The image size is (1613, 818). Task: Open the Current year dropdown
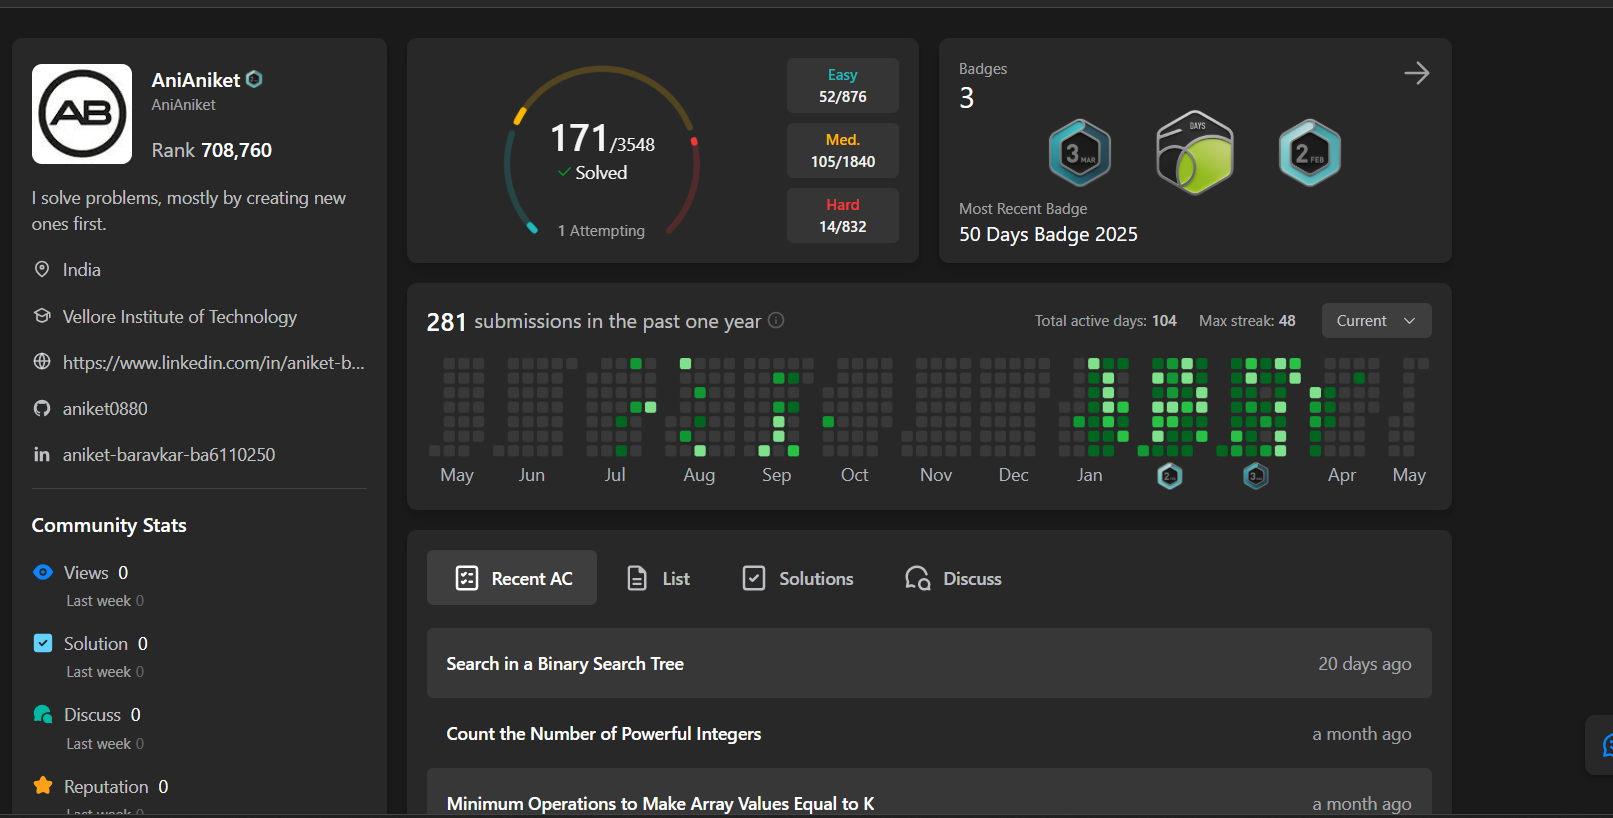click(x=1376, y=321)
